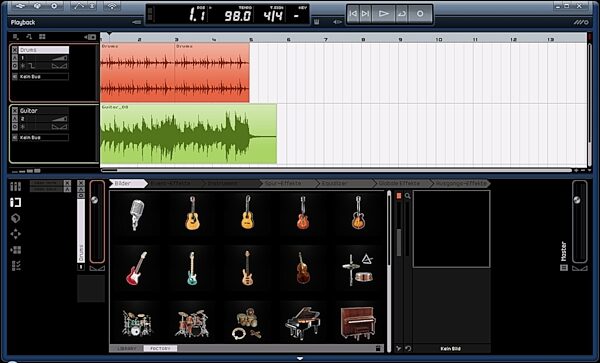Click the 4/4 time signature display
The height and width of the screenshot is (363, 600).
tap(273, 16)
